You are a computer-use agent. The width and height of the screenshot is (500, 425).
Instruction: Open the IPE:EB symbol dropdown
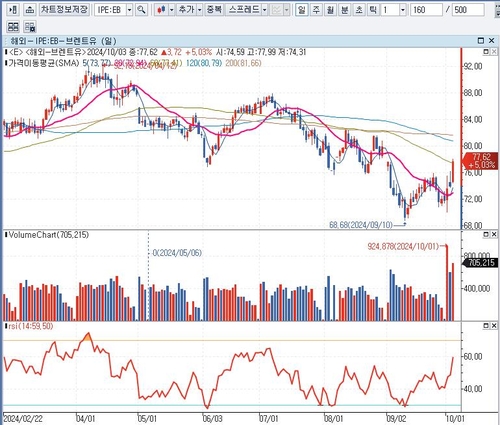pos(129,10)
